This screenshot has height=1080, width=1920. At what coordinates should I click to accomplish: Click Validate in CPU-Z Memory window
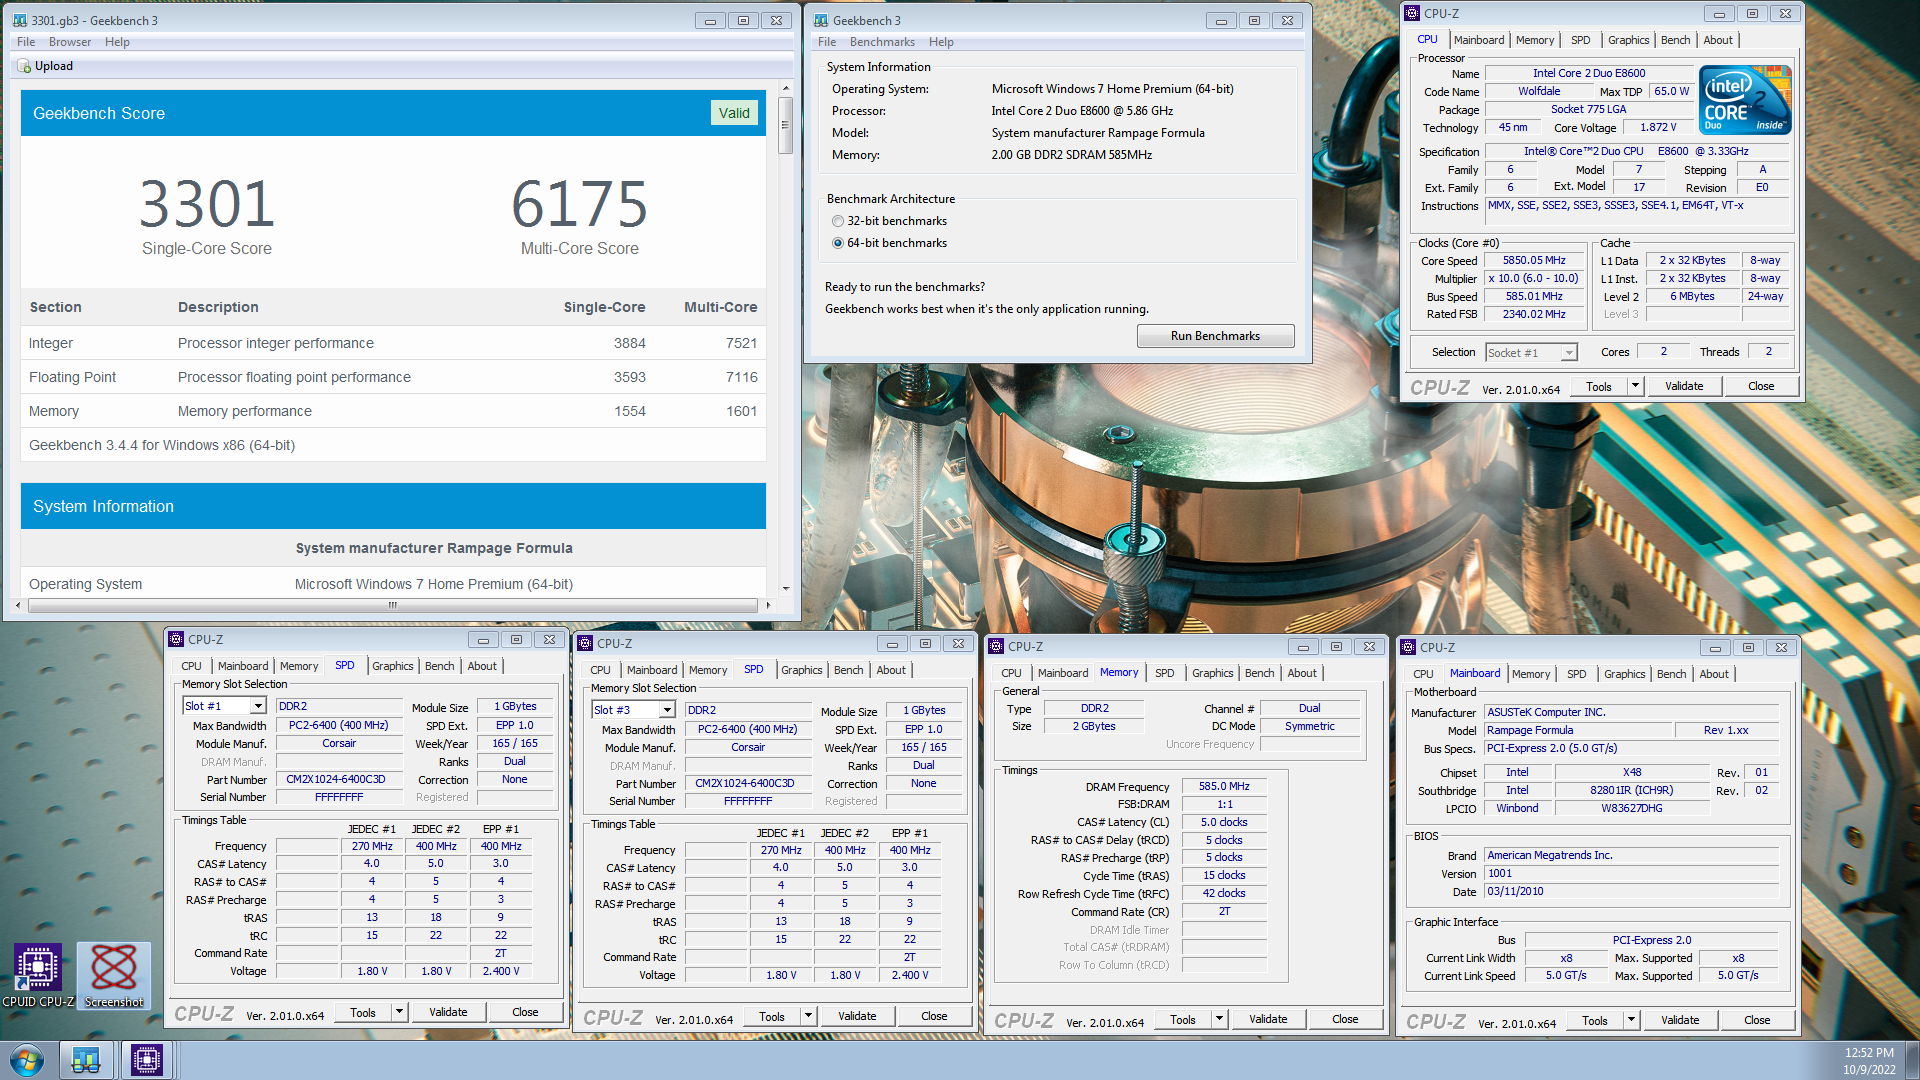coord(1268,1019)
